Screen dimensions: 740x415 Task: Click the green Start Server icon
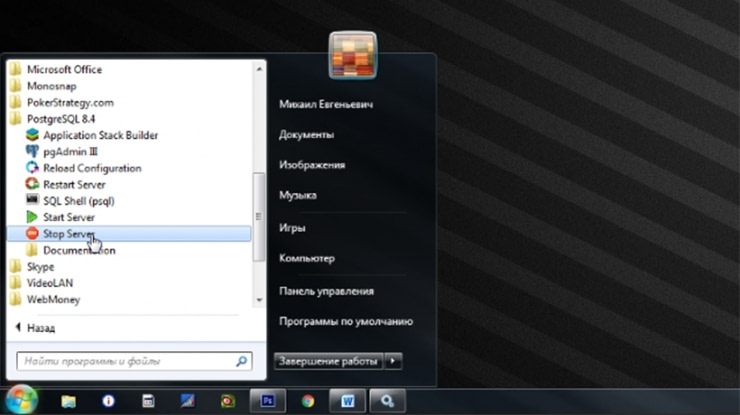click(32, 217)
